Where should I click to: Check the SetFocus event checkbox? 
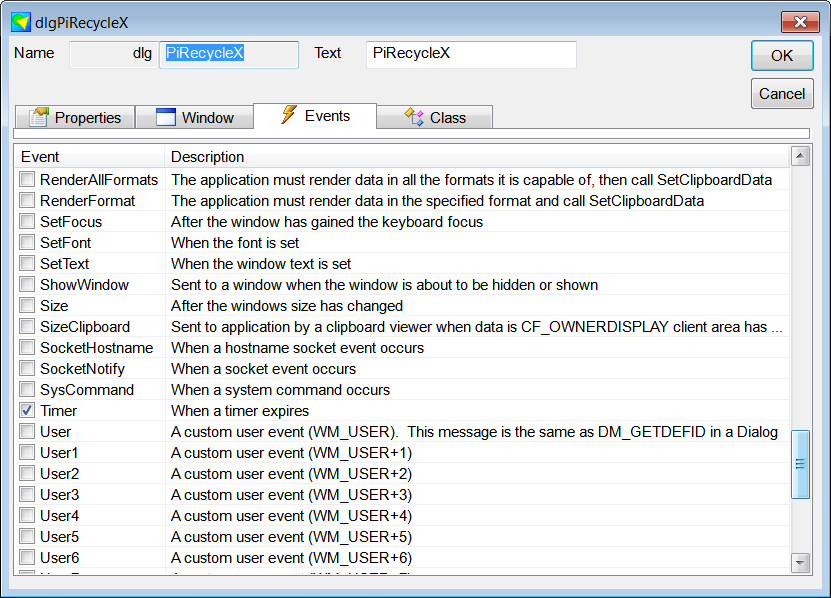click(x=27, y=222)
